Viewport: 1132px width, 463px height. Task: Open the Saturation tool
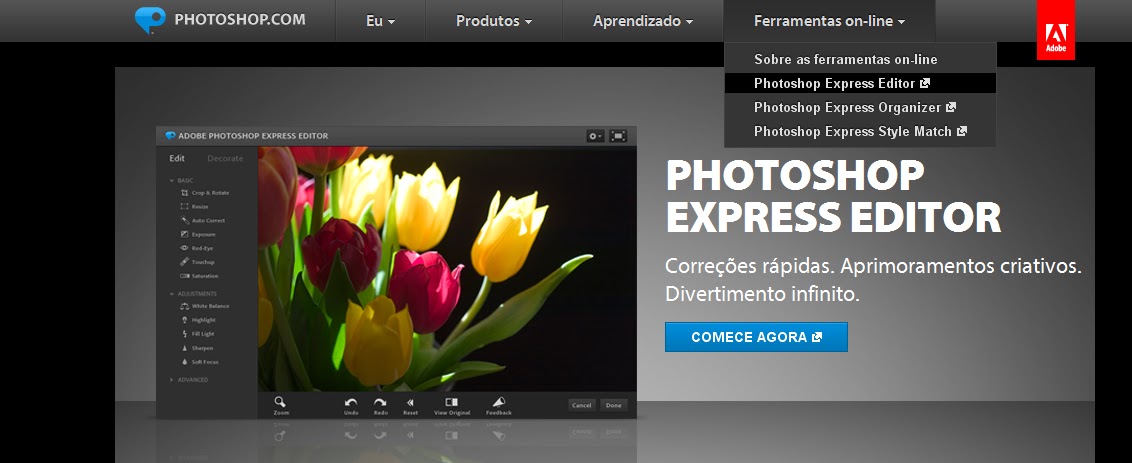coord(199,276)
